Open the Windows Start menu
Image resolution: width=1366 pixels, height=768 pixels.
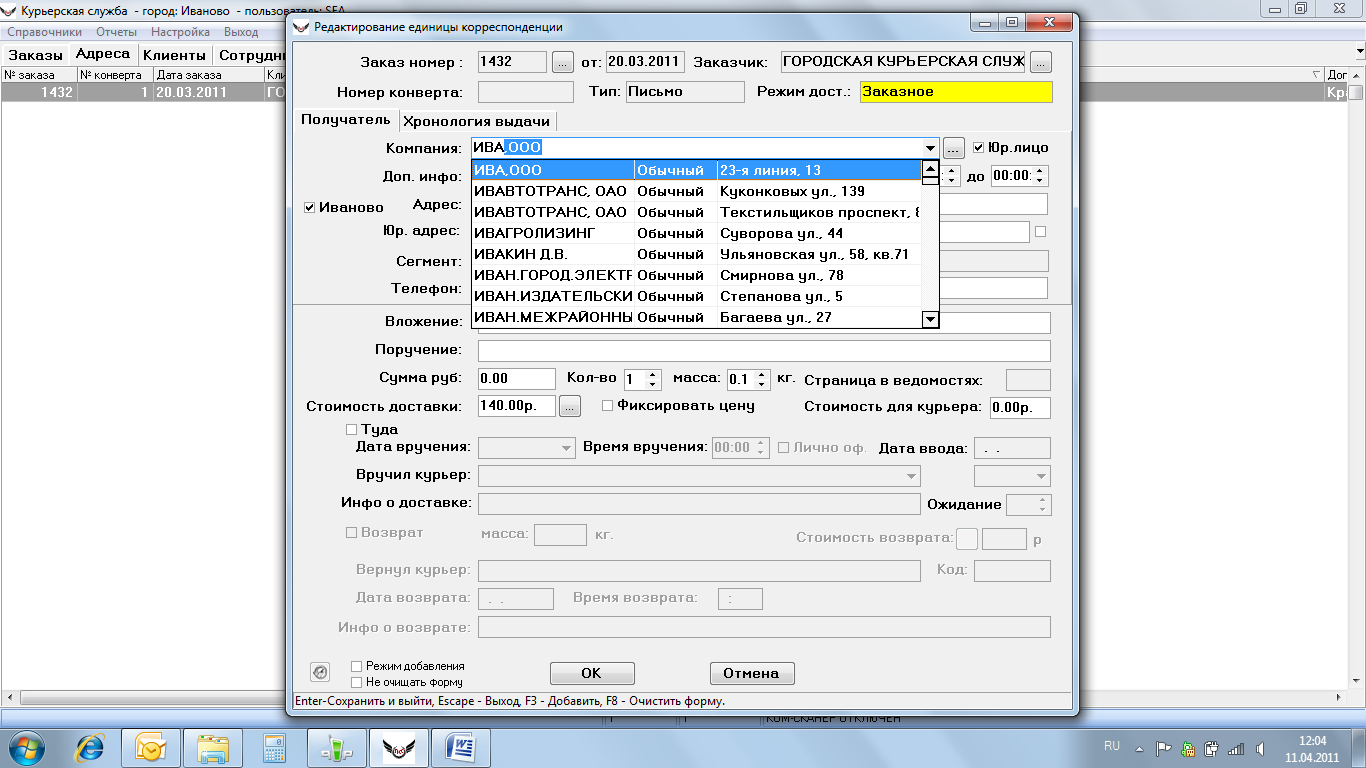click(x=27, y=746)
